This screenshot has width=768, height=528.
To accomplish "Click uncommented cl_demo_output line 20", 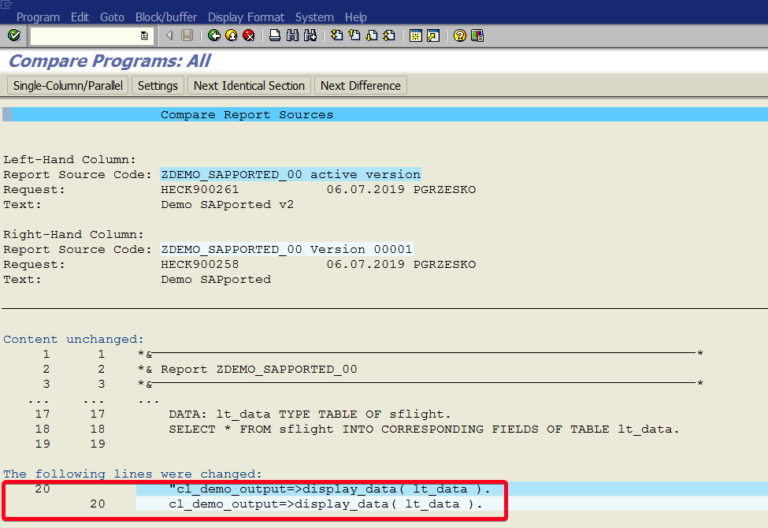I will coord(325,504).
